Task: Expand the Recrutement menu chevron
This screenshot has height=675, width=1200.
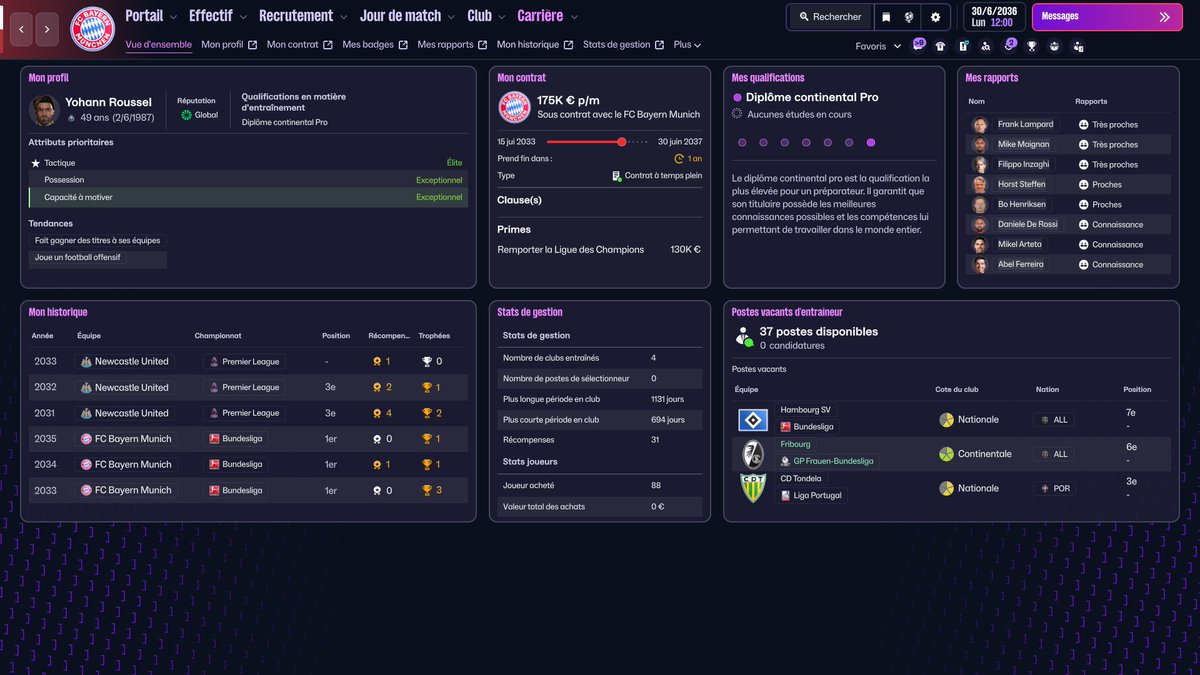Action: click(344, 17)
